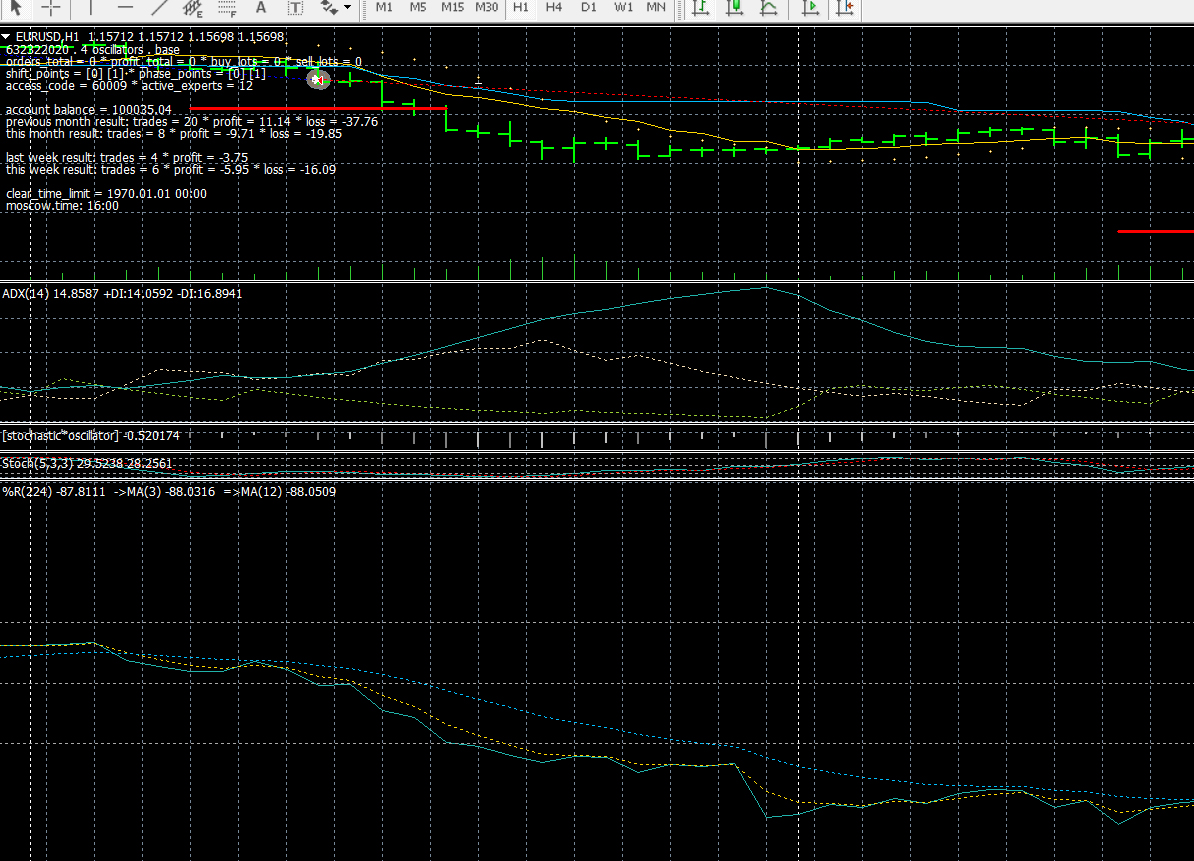Viewport: 1194px width, 861px height.
Task: Pick the horizontal line tool
Action: [x=125, y=7]
